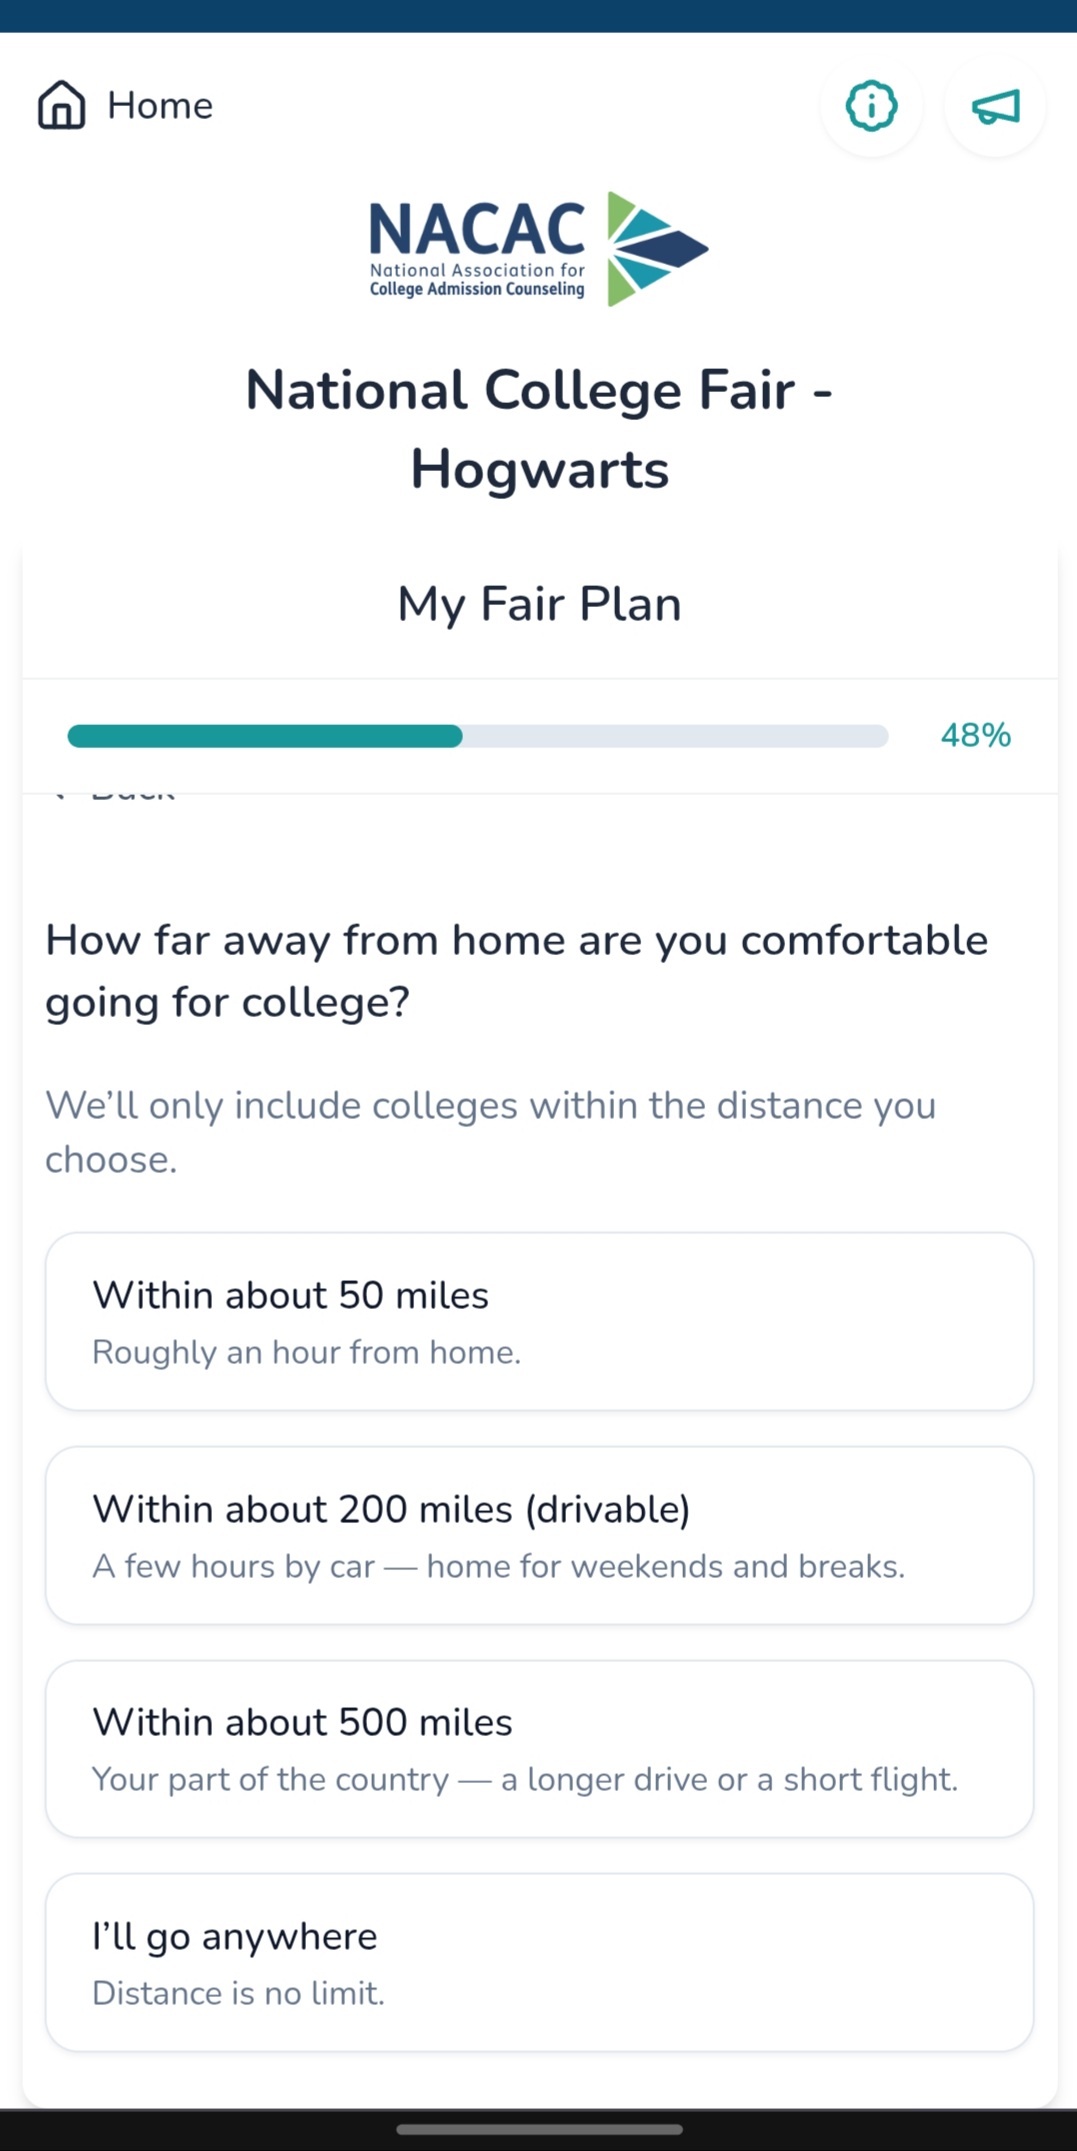The image size is (1077, 2151).
Task: Tap the house icon beside Home
Action: 62,105
